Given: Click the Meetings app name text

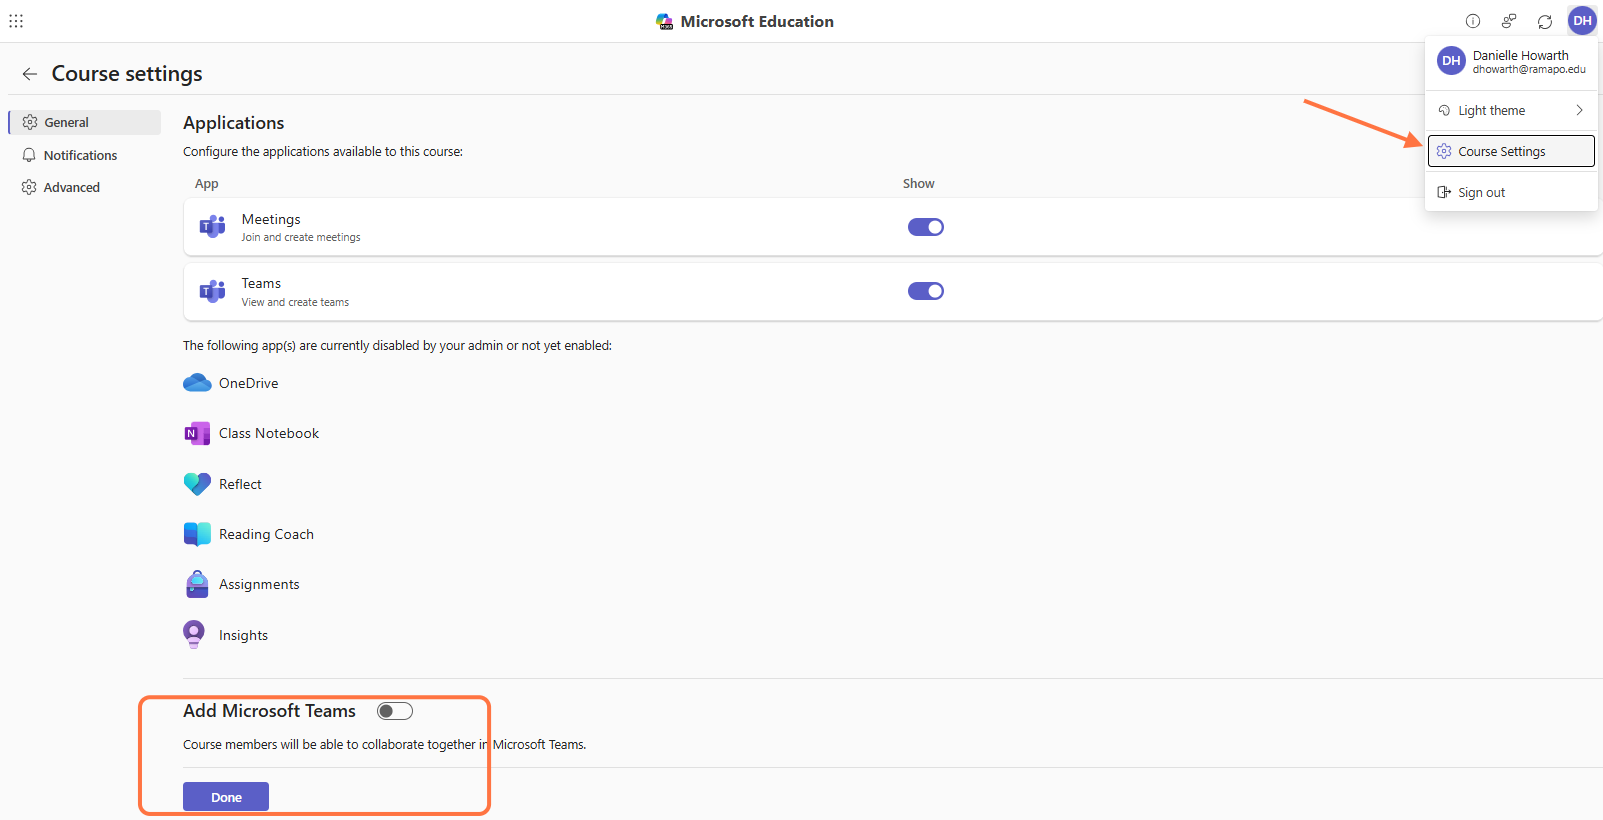Looking at the screenshot, I should (271, 219).
